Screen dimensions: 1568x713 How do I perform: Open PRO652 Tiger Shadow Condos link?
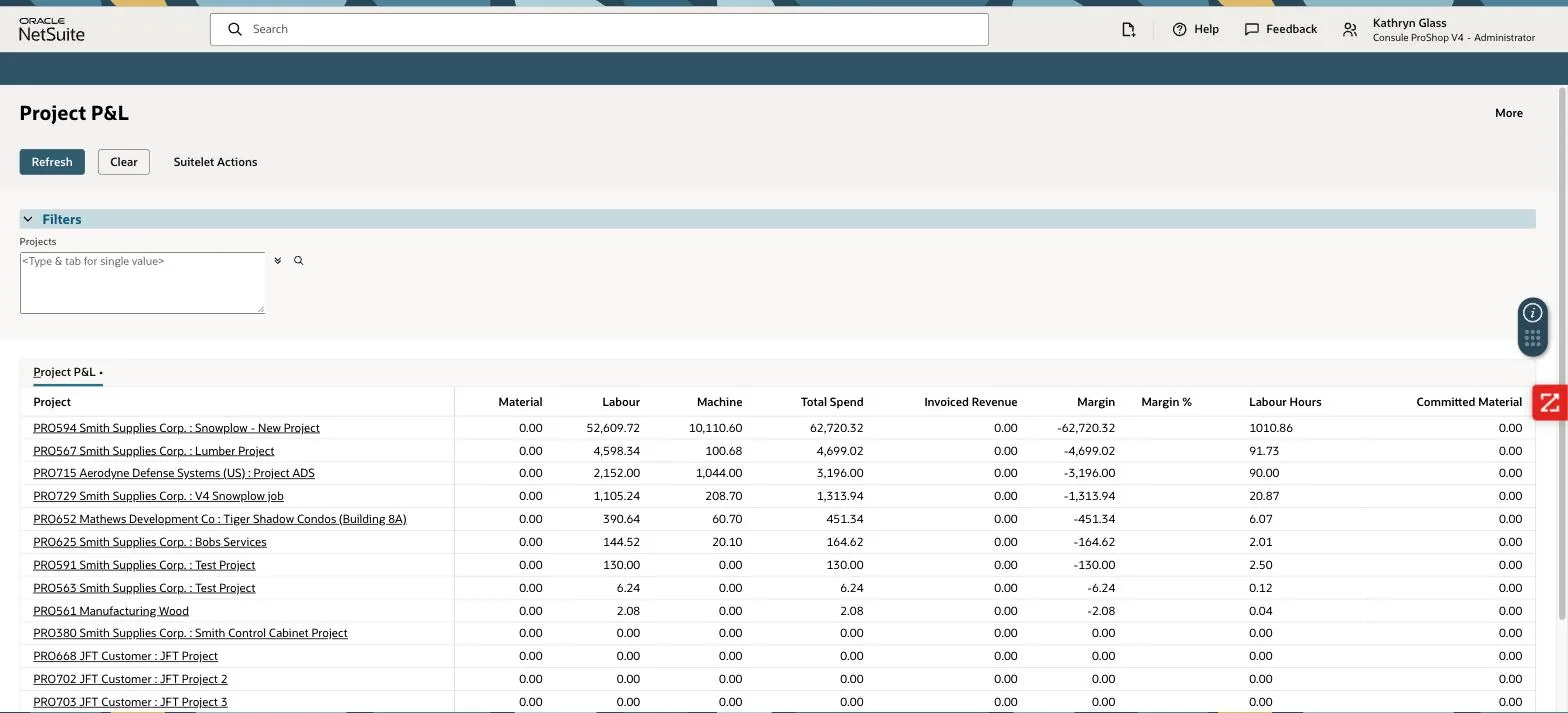[220, 519]
